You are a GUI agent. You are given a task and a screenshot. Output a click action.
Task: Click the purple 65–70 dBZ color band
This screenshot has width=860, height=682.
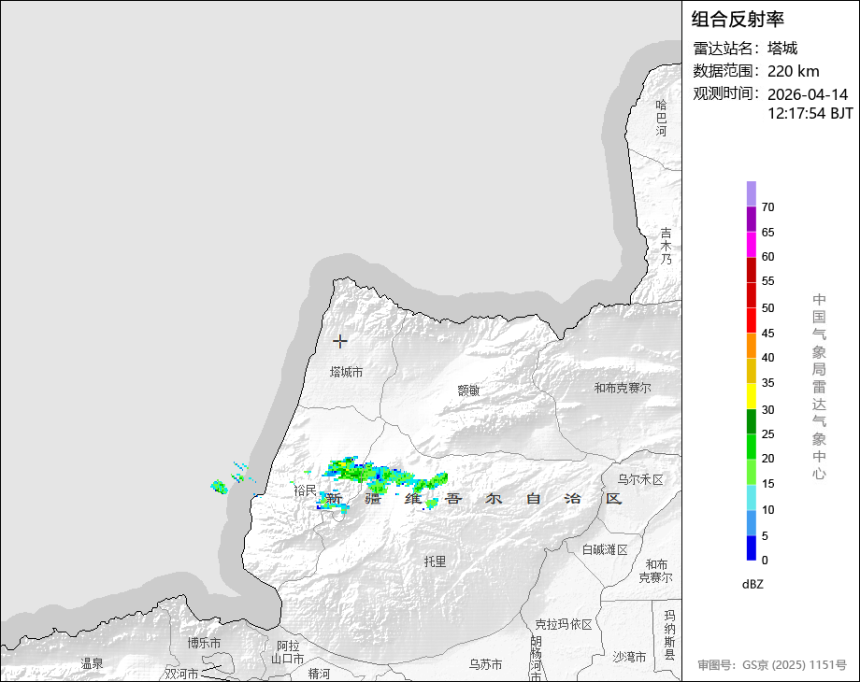pyautogui.click(x=751, y=219)
